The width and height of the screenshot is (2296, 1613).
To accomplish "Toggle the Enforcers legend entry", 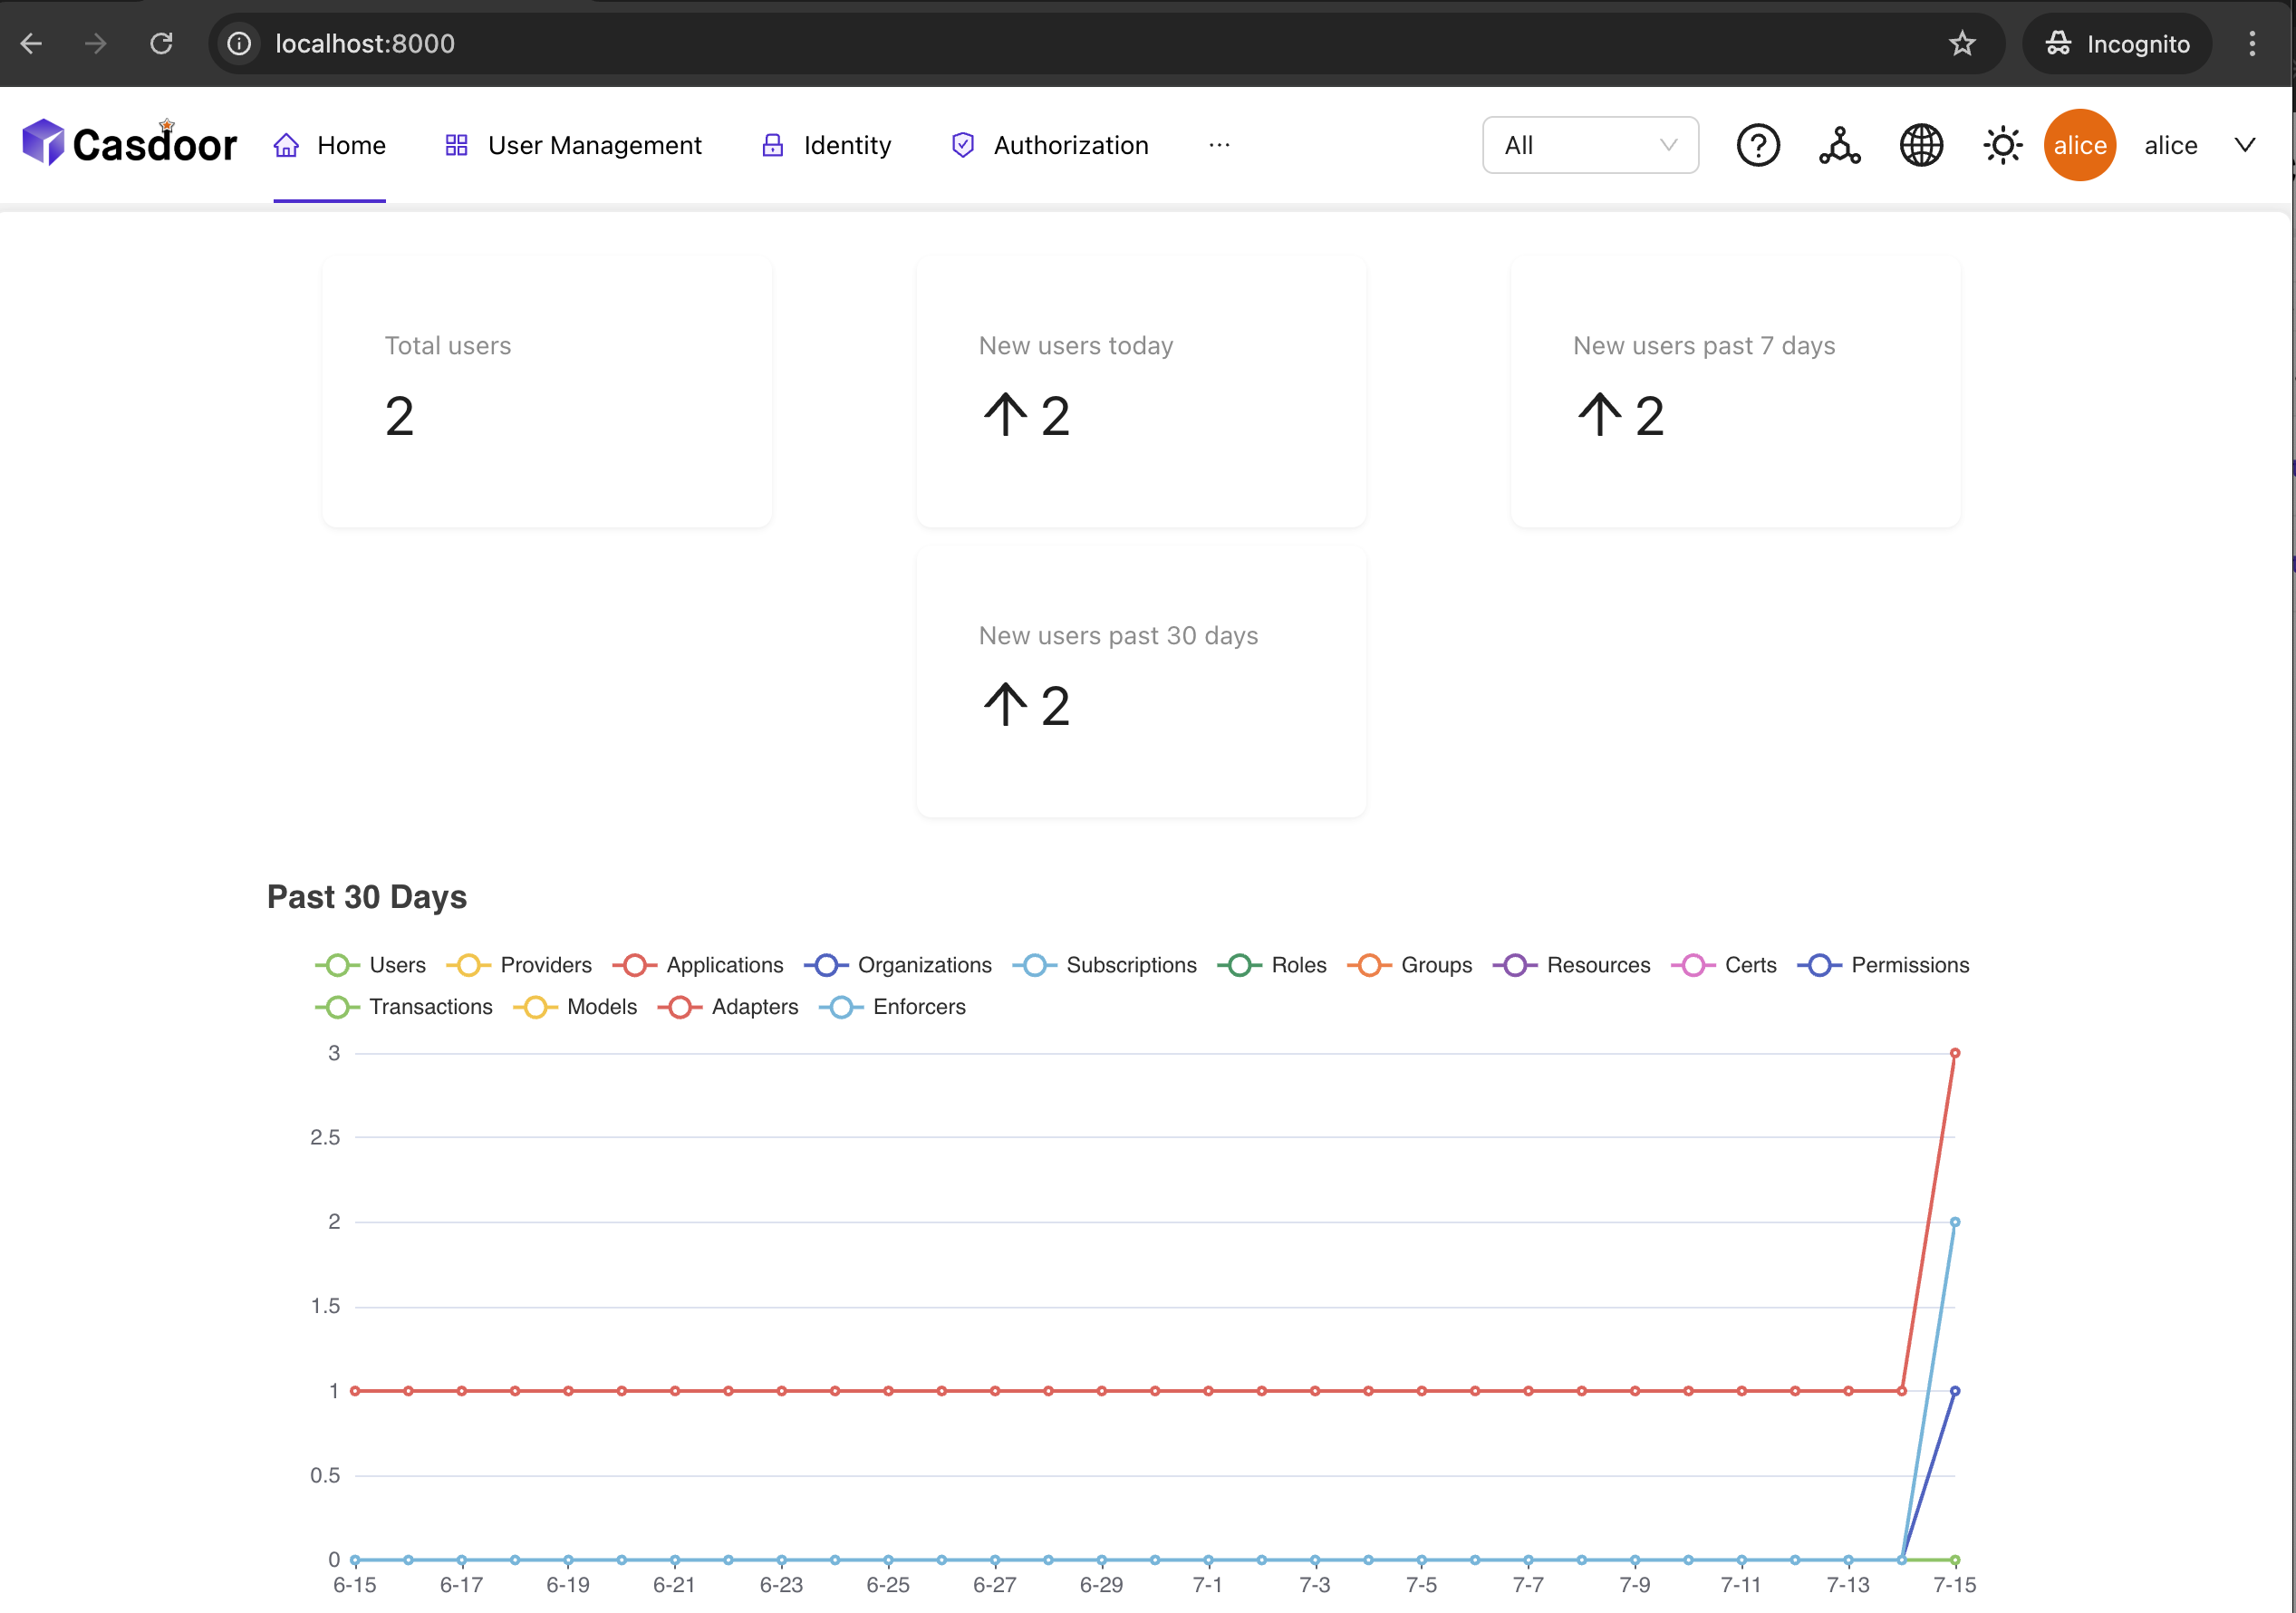I will [893, 1007].
